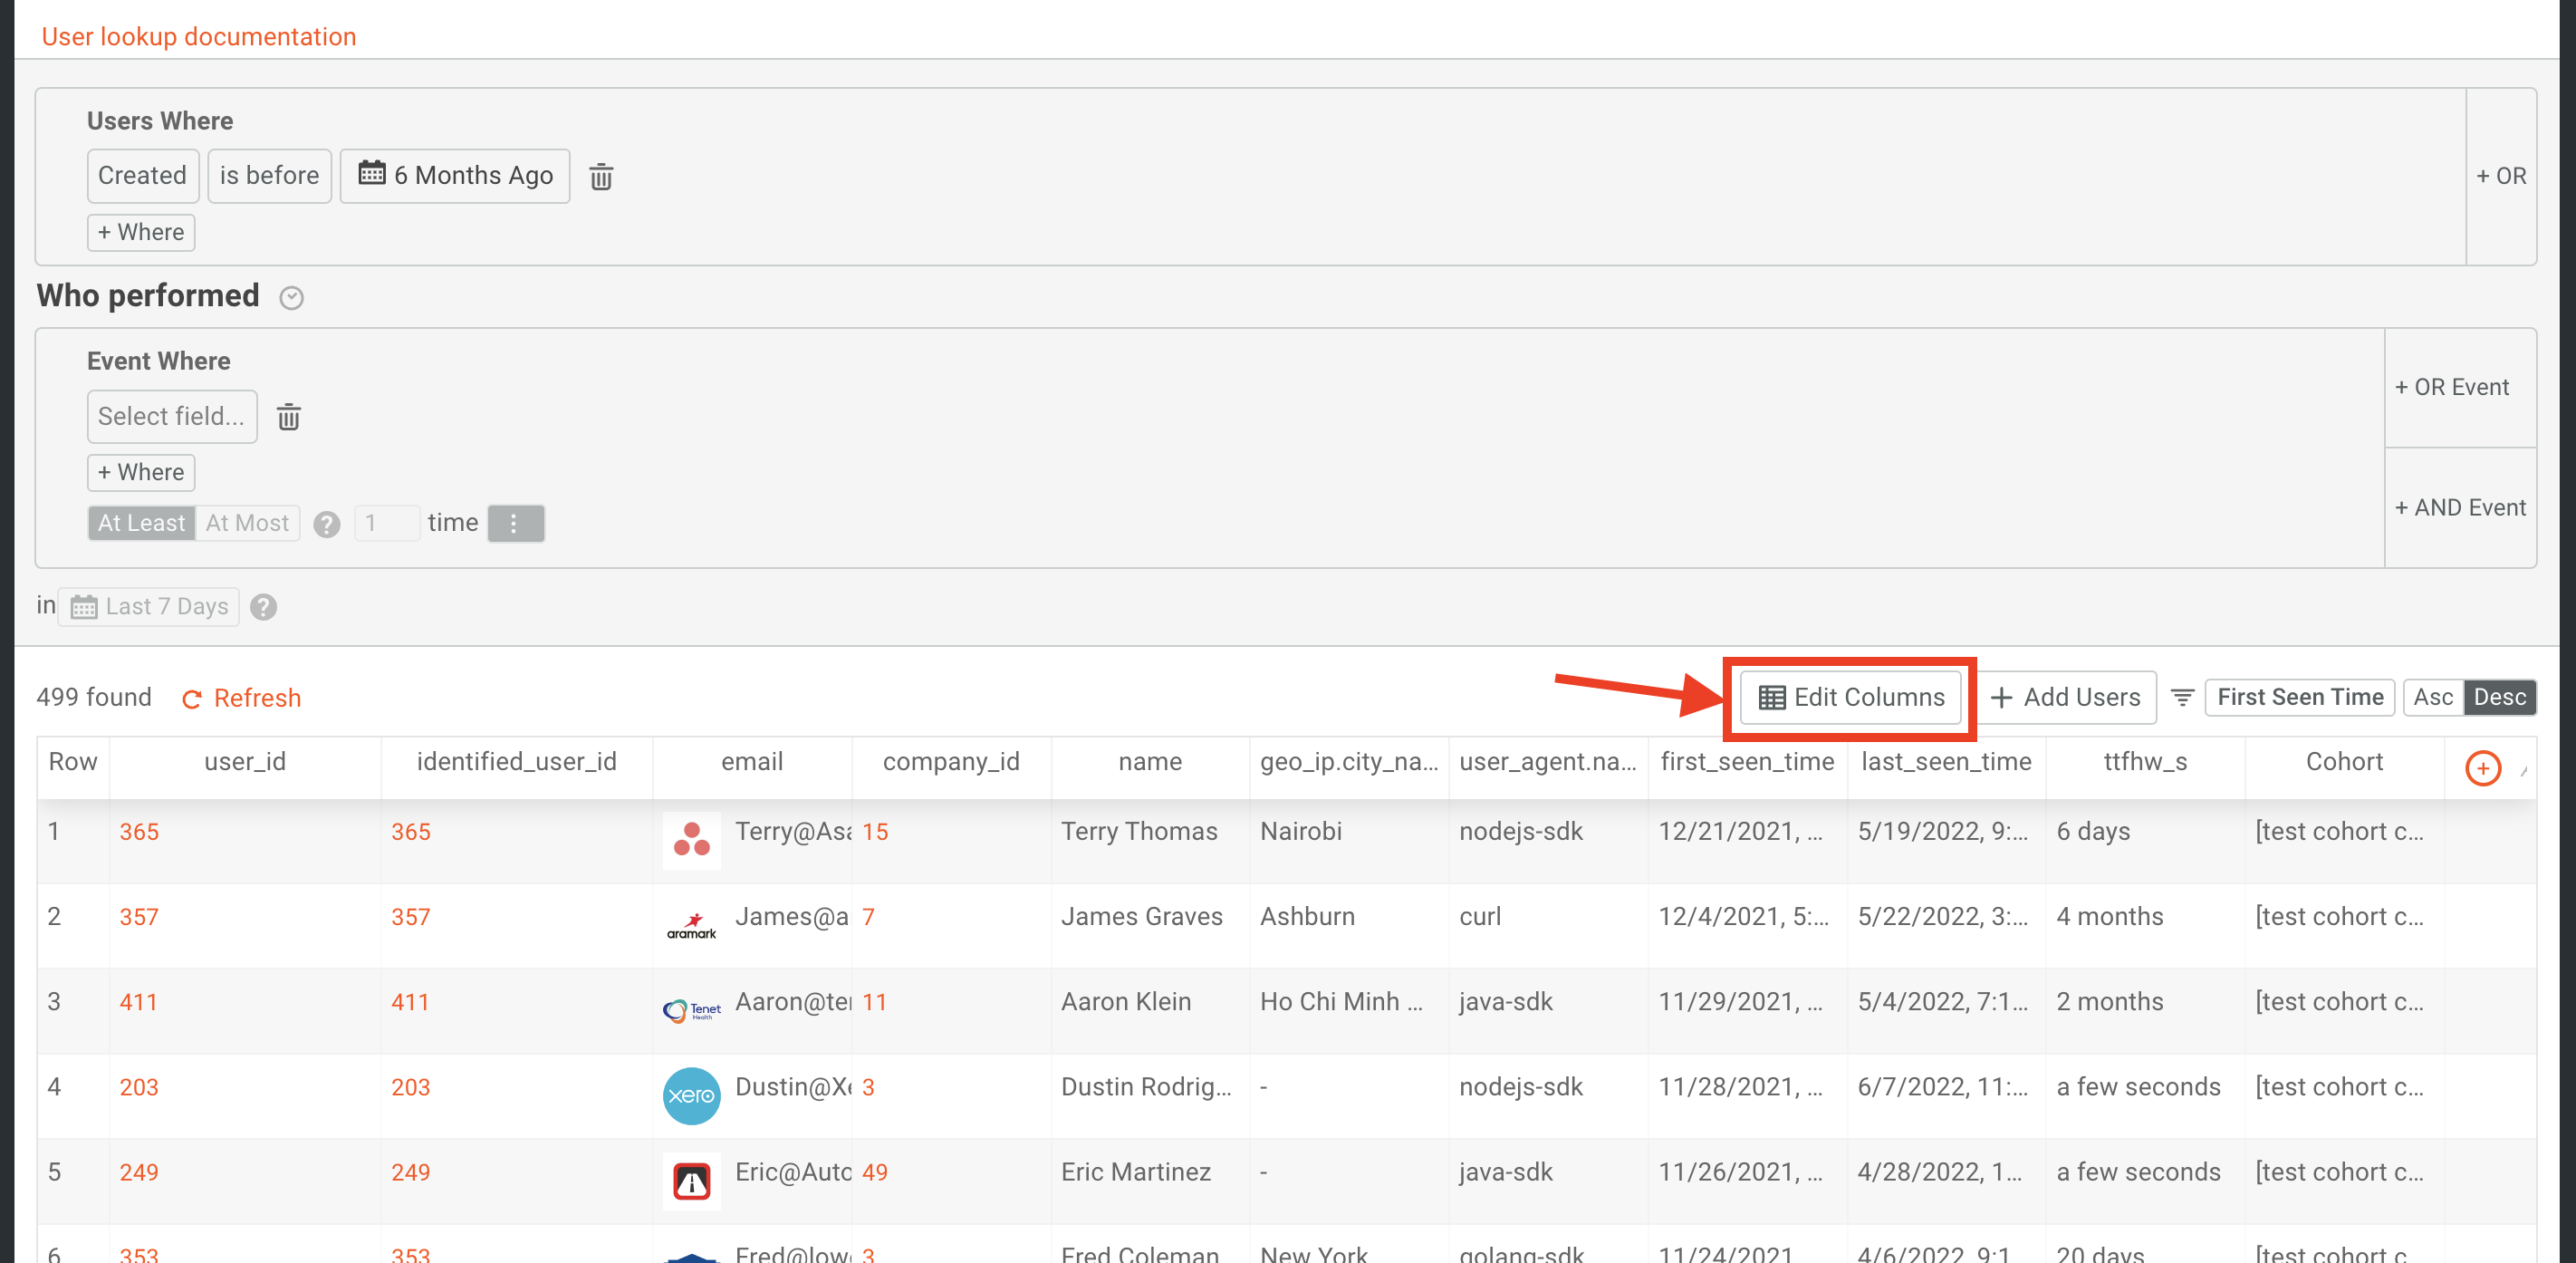Click the help question mark beside At Least

[x=327, y=523]
